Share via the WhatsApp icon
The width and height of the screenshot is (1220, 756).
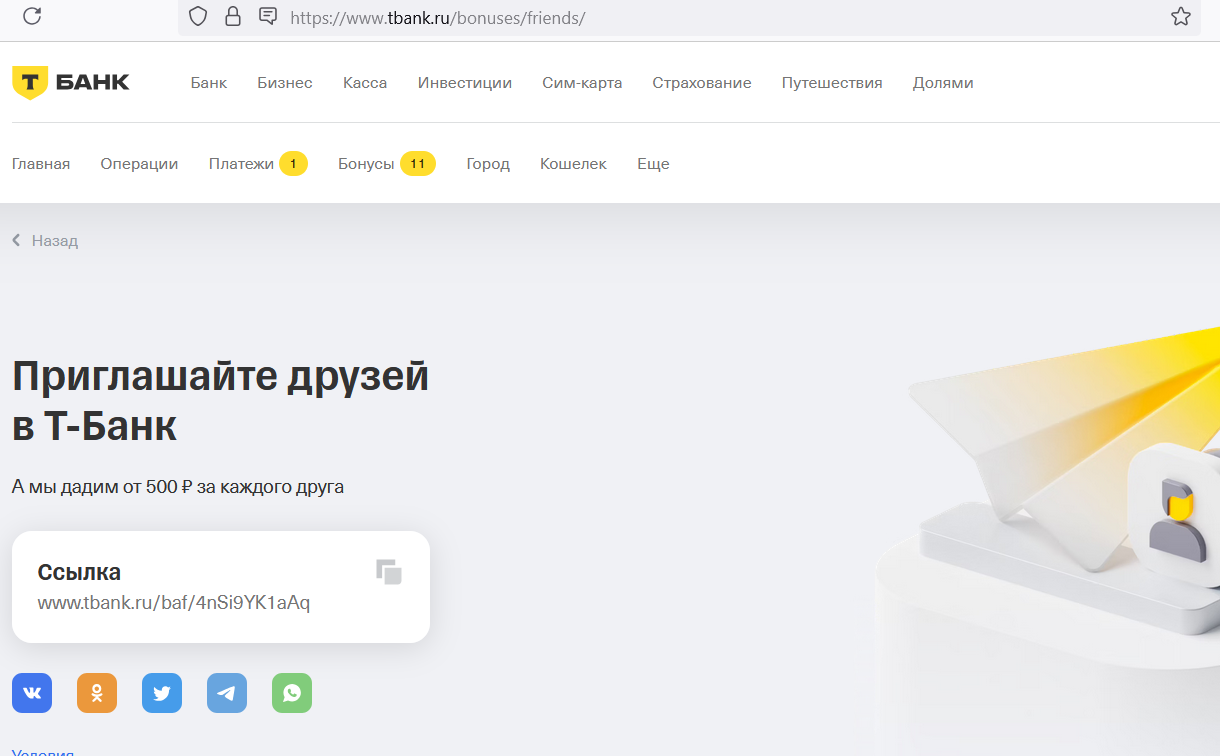292,693
